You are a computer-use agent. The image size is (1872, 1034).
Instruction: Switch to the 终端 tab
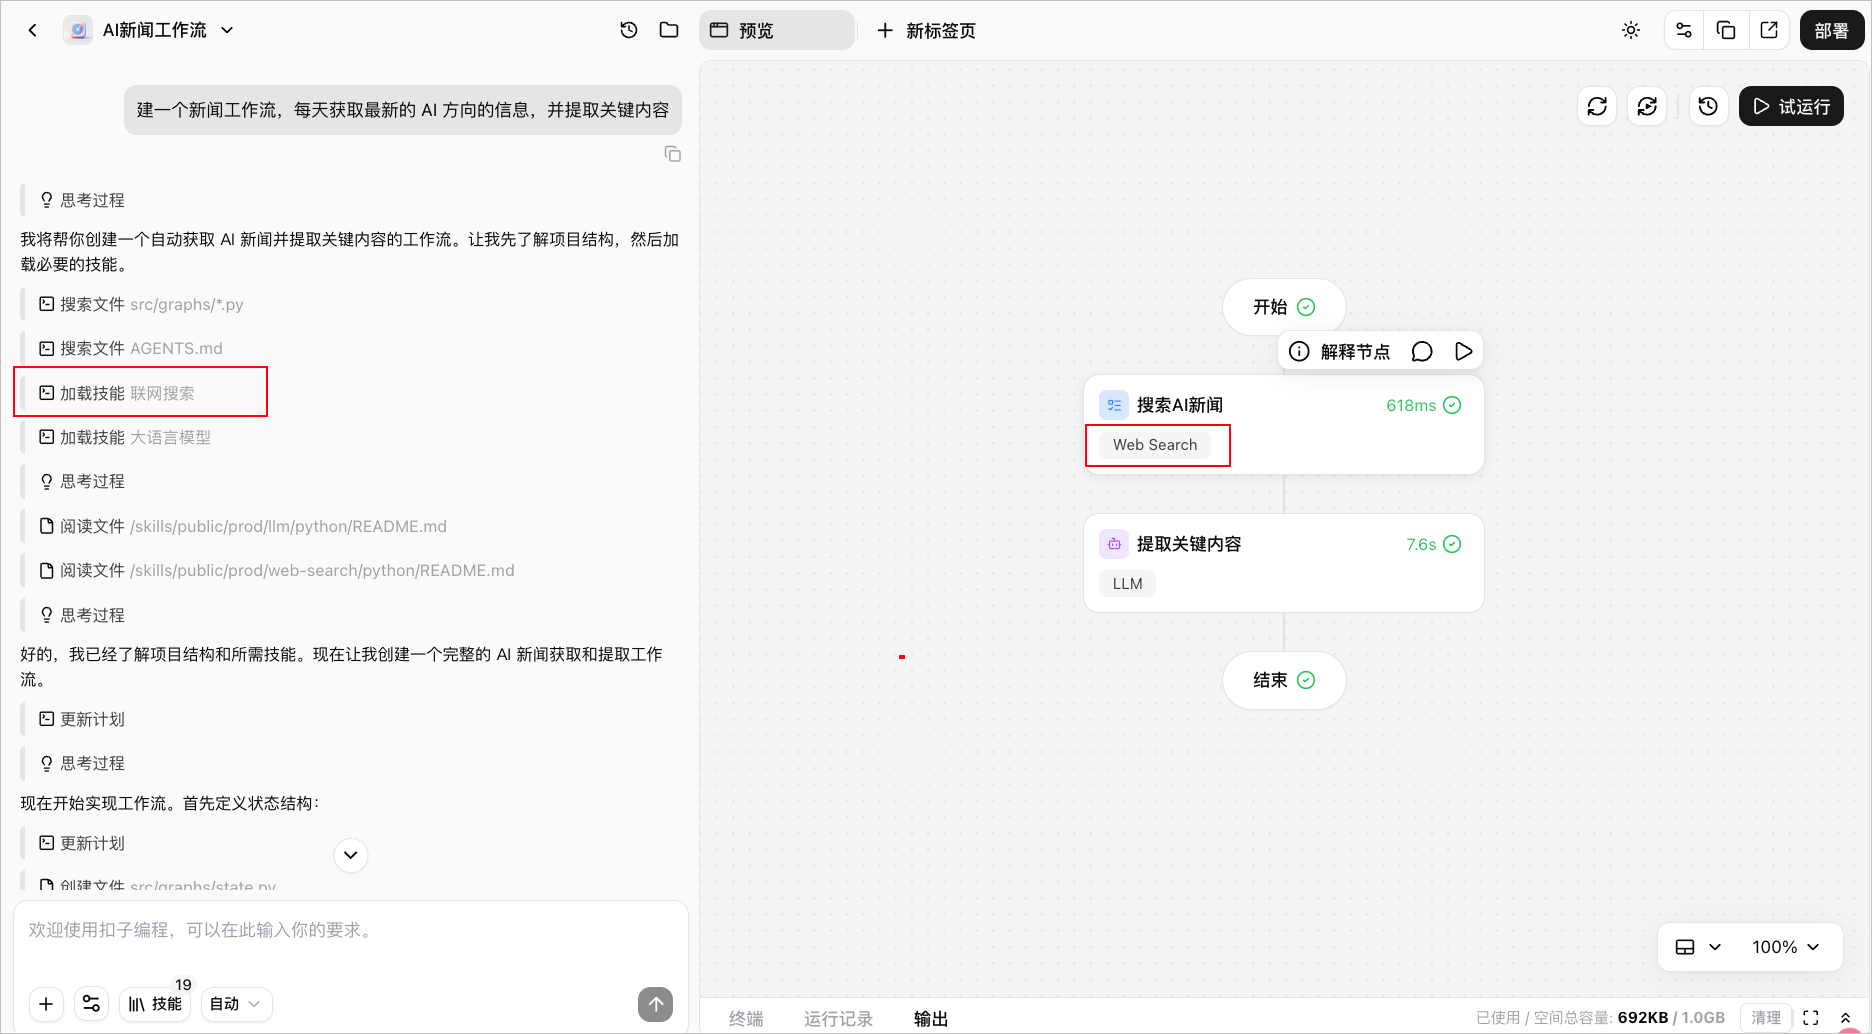point(746,1018)
